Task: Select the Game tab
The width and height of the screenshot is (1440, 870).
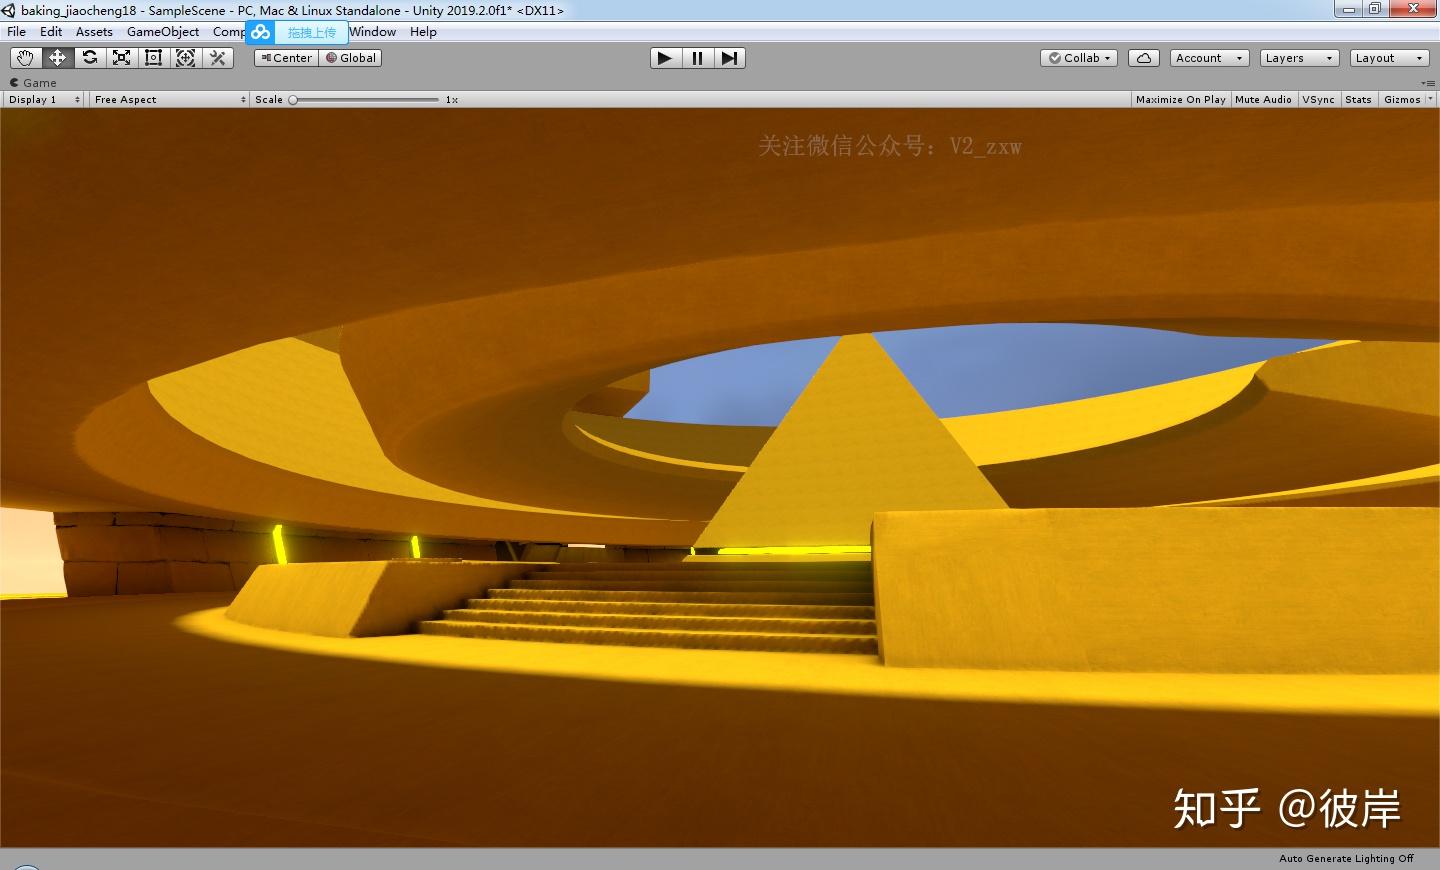Action: (x=33, y=83)
